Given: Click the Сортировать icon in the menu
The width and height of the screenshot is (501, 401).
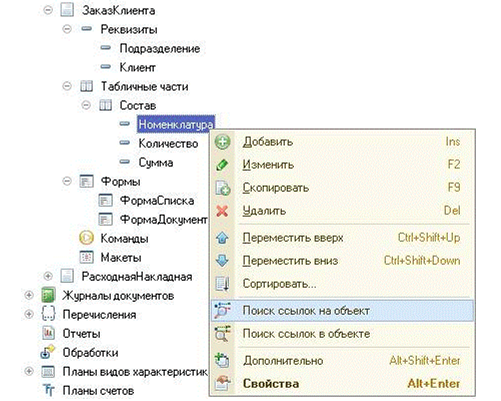Looking at the screenshot, I should (222, 284).
